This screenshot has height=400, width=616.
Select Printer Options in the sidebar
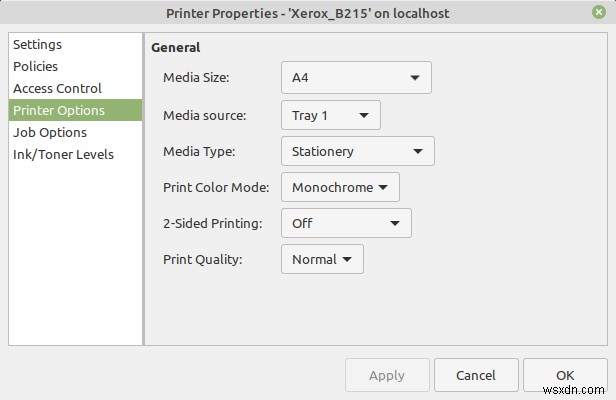(x=59, y=110)
